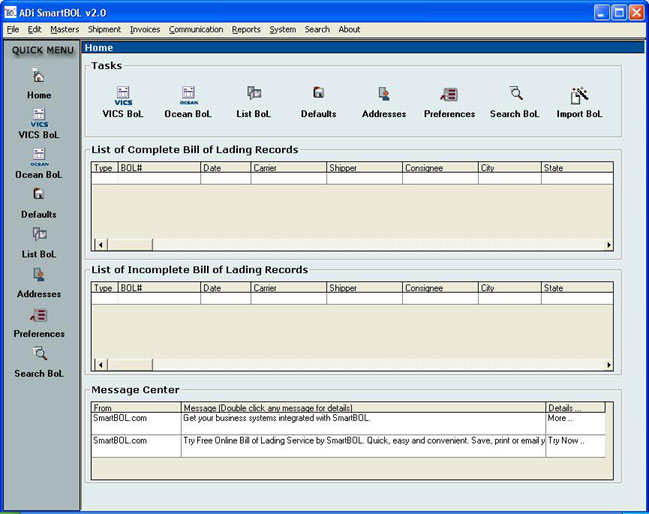Launch List BoL from the Tasks panel
This screenshot has height=514, width=649.
[253, 102]
